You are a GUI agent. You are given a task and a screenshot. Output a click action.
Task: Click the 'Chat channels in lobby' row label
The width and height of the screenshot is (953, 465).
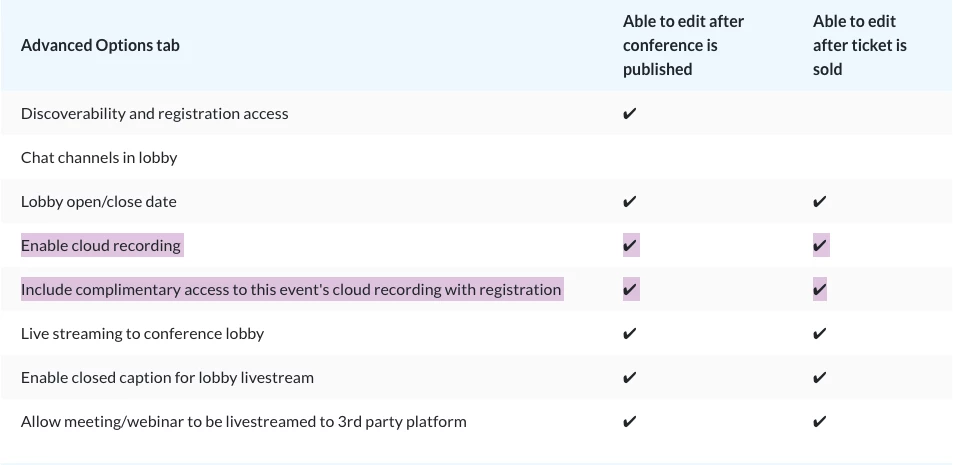99,158
